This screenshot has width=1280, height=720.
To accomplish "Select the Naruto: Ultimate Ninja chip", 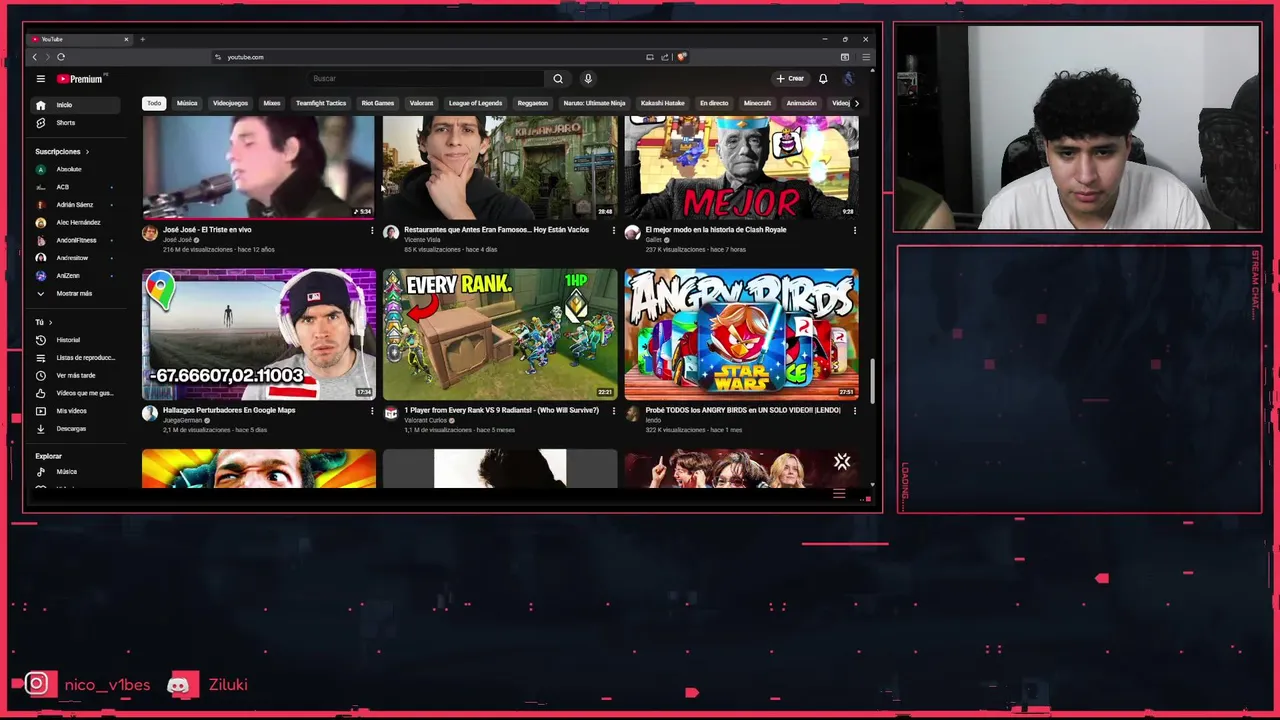I will (594, 103).
